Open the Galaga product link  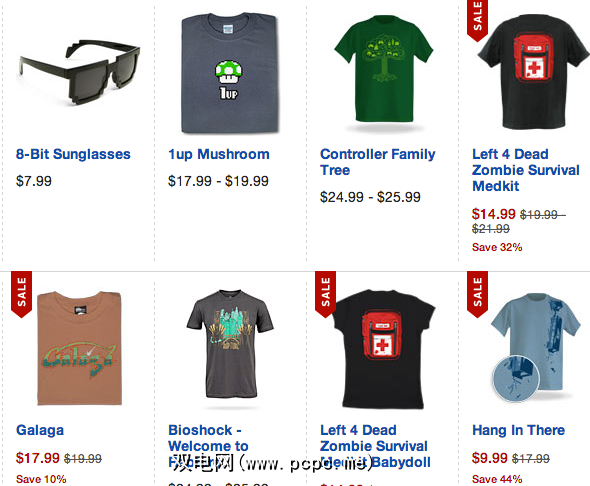tap(40, 430)
